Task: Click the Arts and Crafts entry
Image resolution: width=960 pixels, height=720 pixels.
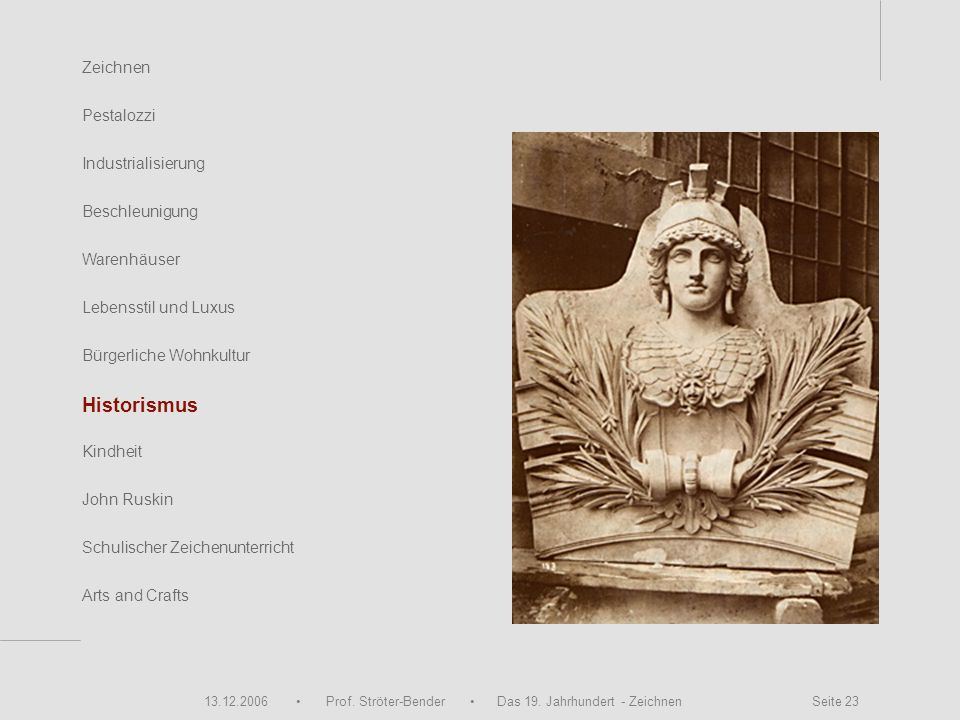Action: point(135,595)
